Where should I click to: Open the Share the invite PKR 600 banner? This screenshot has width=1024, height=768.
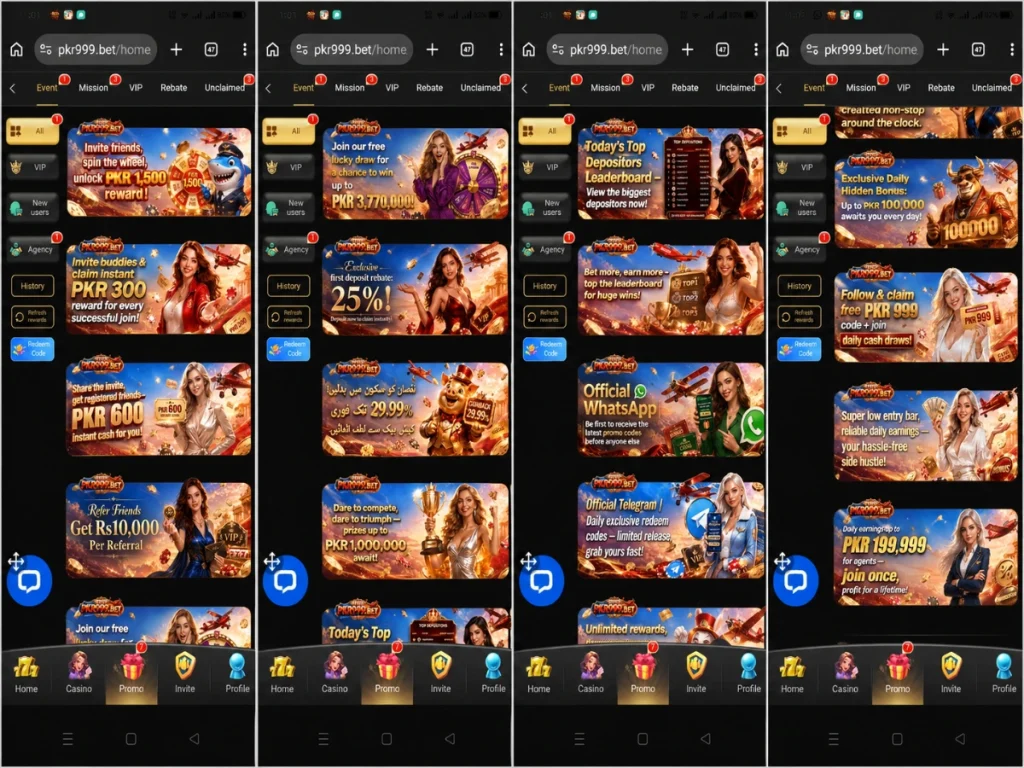pyautogui.click(x=159, y=407)
